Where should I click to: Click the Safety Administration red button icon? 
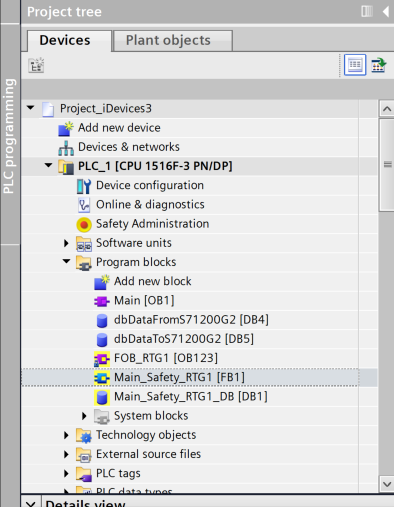(84, 224)
